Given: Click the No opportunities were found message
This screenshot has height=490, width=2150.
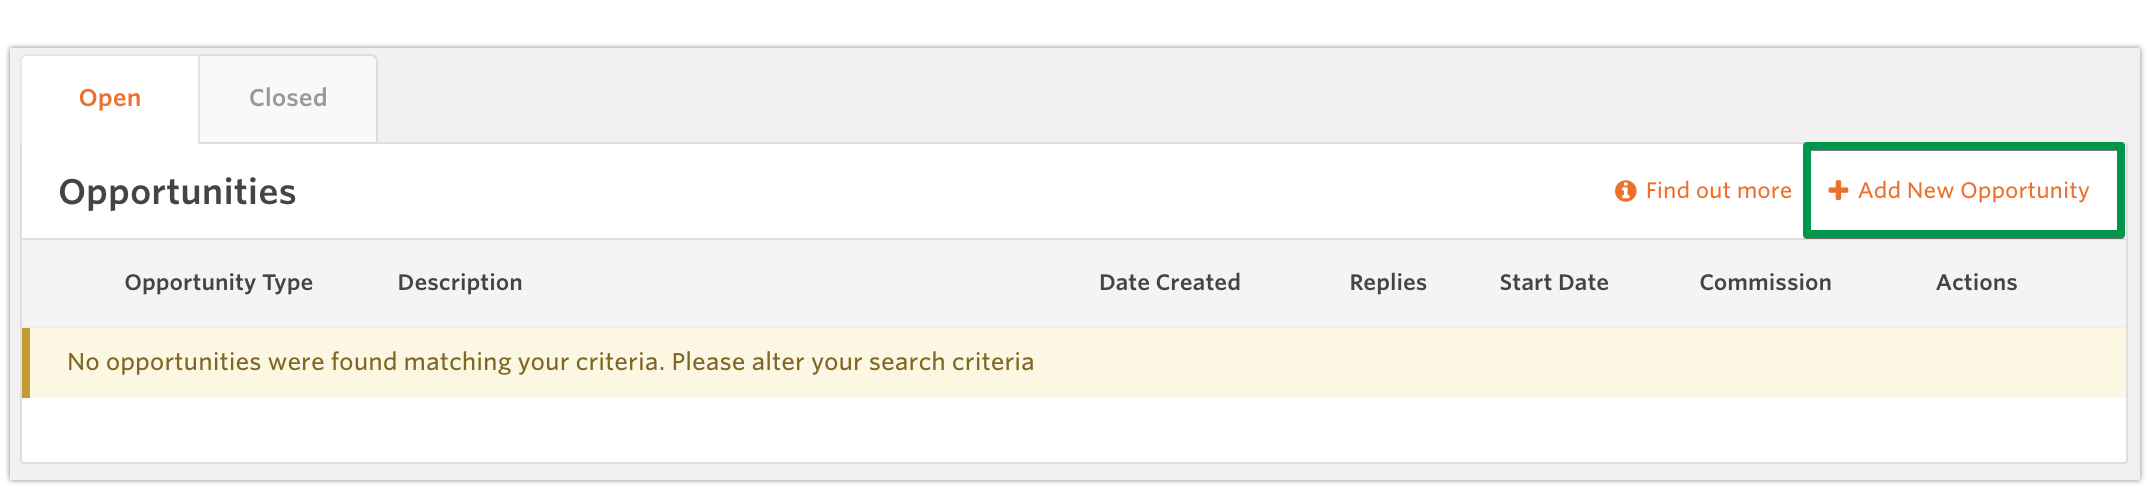Looking at the screenshot, I should (550, 362).
